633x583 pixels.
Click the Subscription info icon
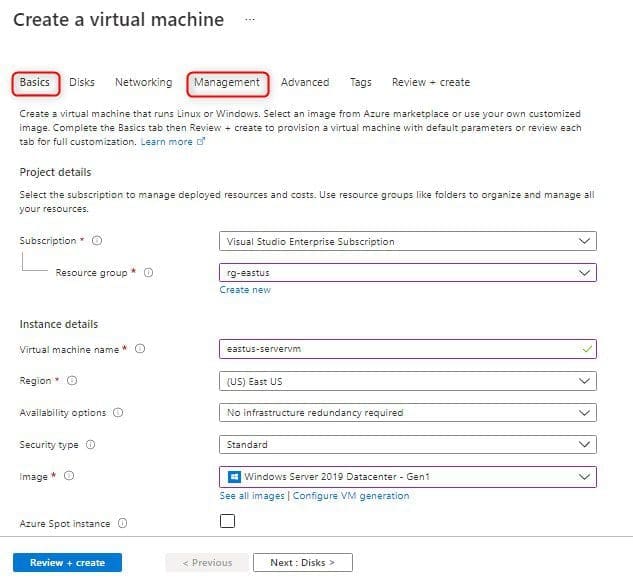tap(97, 241)
